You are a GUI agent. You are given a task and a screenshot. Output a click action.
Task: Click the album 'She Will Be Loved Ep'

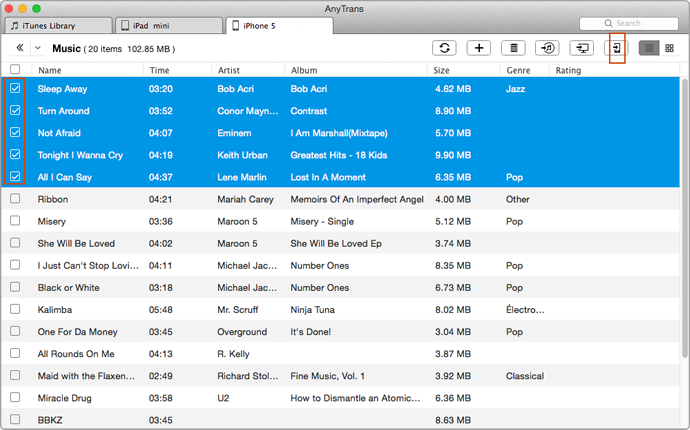(336, 243)
